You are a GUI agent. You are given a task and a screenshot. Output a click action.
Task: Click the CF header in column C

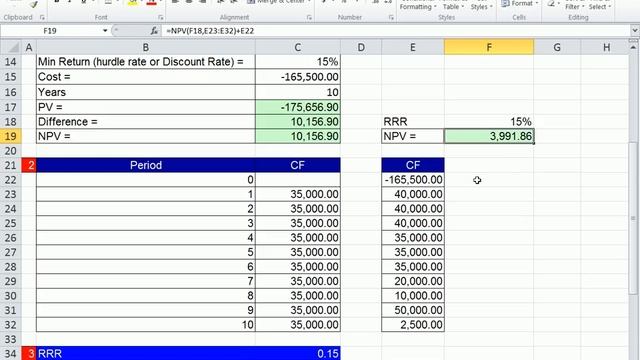click(x=298, y=165)
